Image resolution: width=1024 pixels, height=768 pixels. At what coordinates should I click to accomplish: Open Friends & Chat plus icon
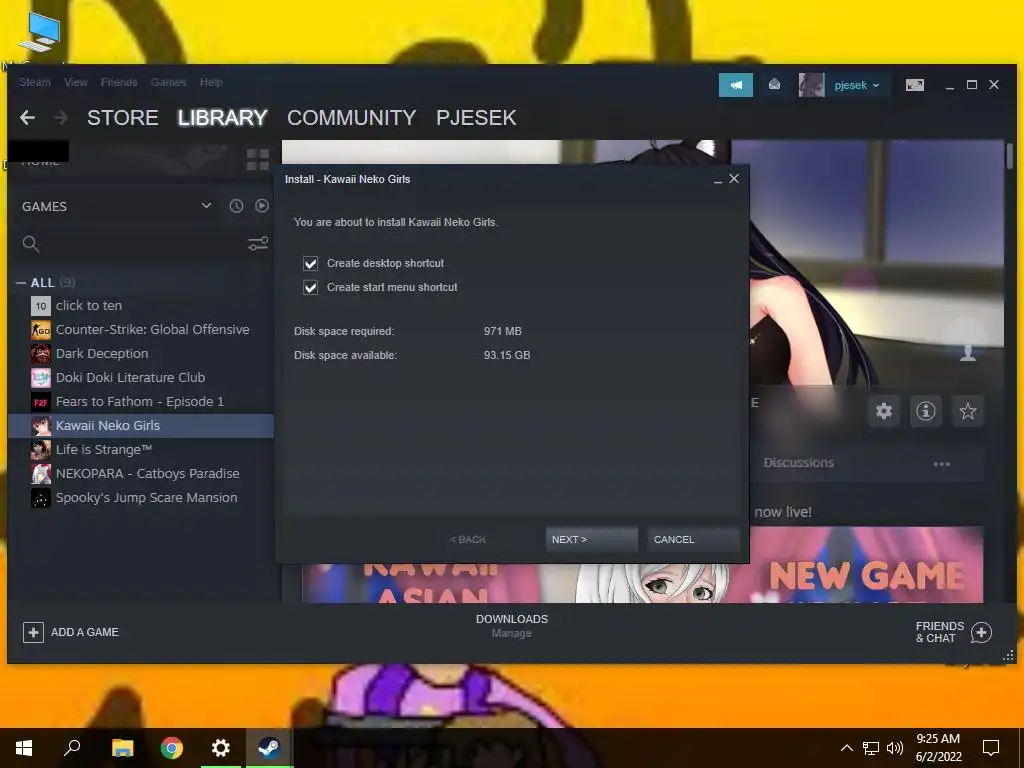coord(981,632)
